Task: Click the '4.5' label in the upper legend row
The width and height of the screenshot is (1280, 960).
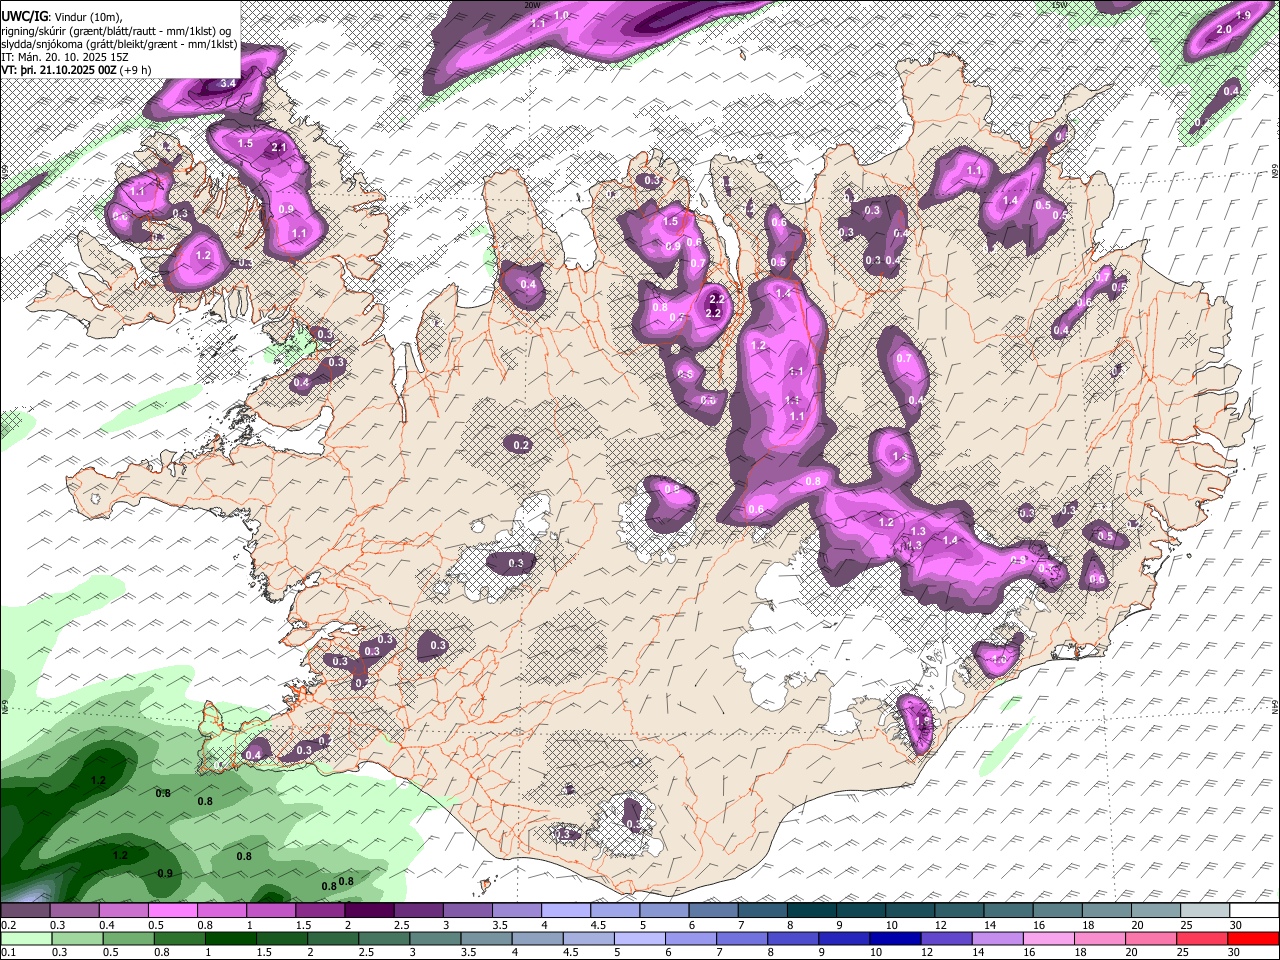Action: coord(598,925)
